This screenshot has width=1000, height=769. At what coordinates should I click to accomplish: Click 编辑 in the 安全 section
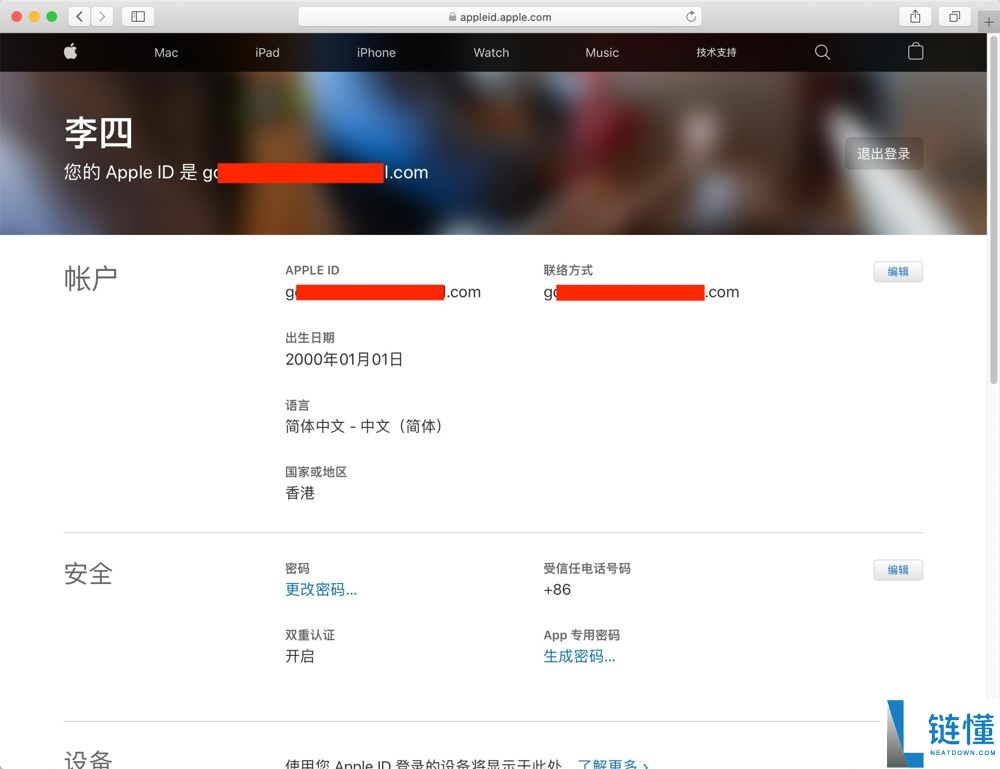coord(897,569)
